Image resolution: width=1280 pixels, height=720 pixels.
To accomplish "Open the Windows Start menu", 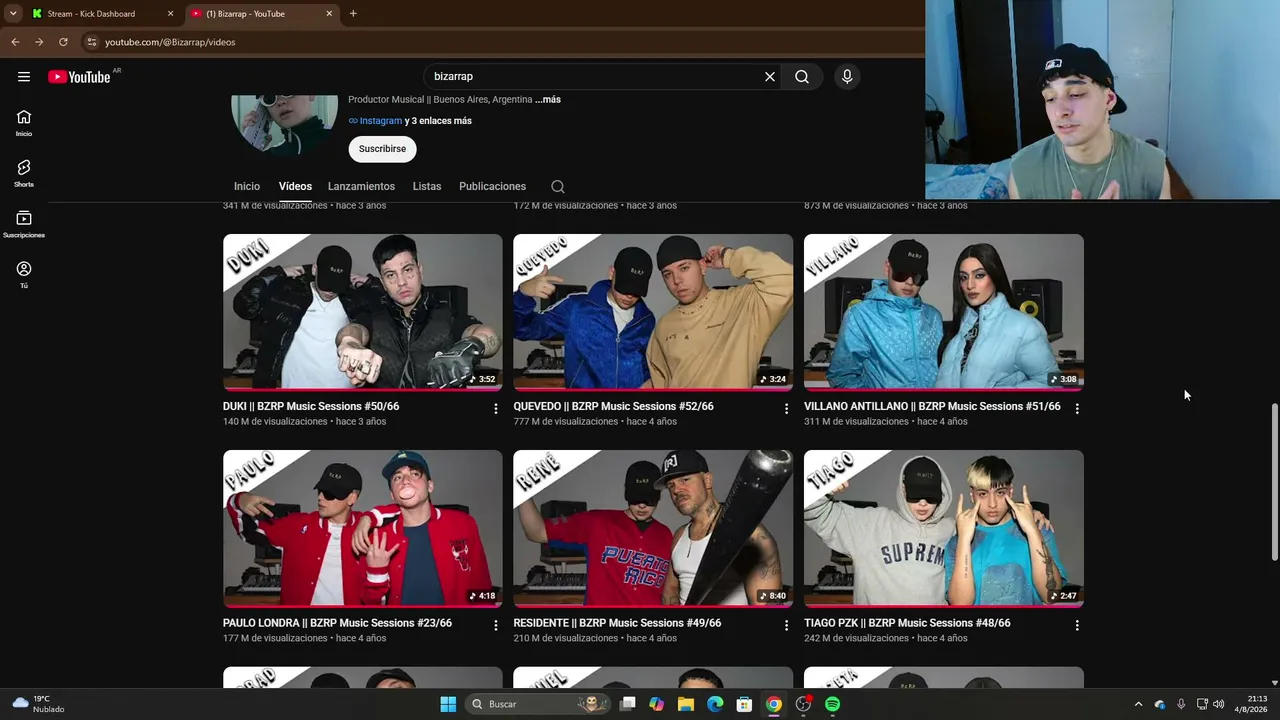I will [x=448, y=704].
